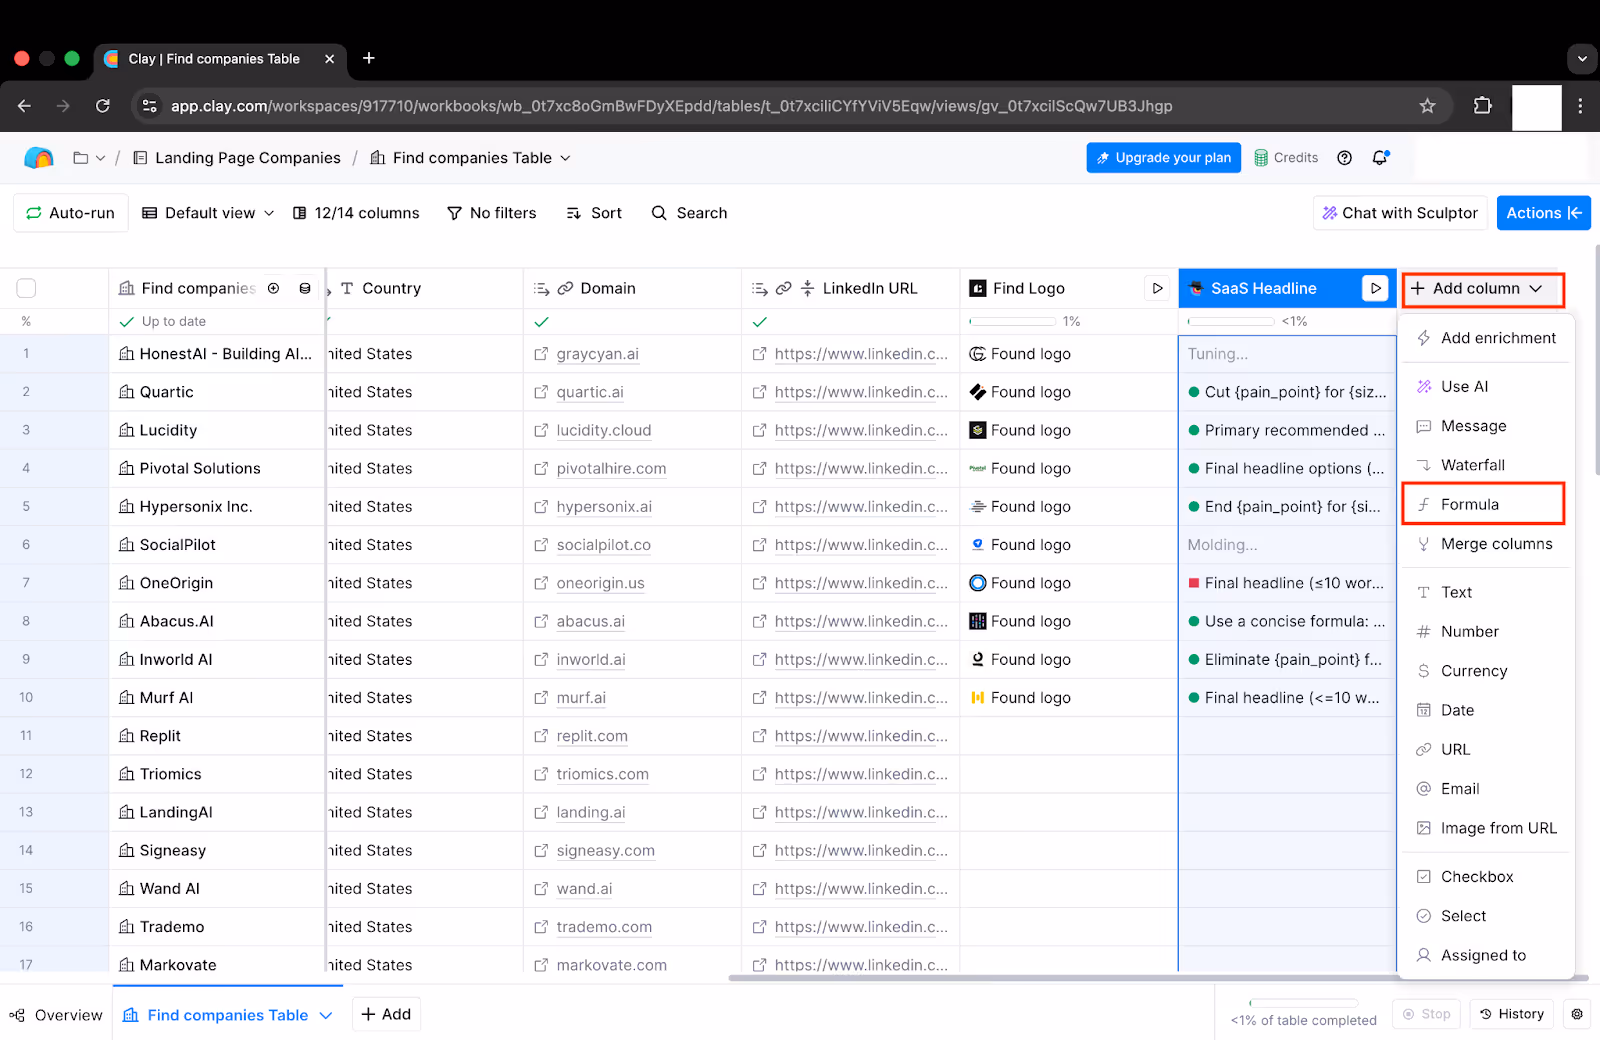Image resolution: width=1600 pixels, height=1040 pixels.
Task: Bookmark this page with the star icon
Action: pyautogui.click(x=1427, y=106)
